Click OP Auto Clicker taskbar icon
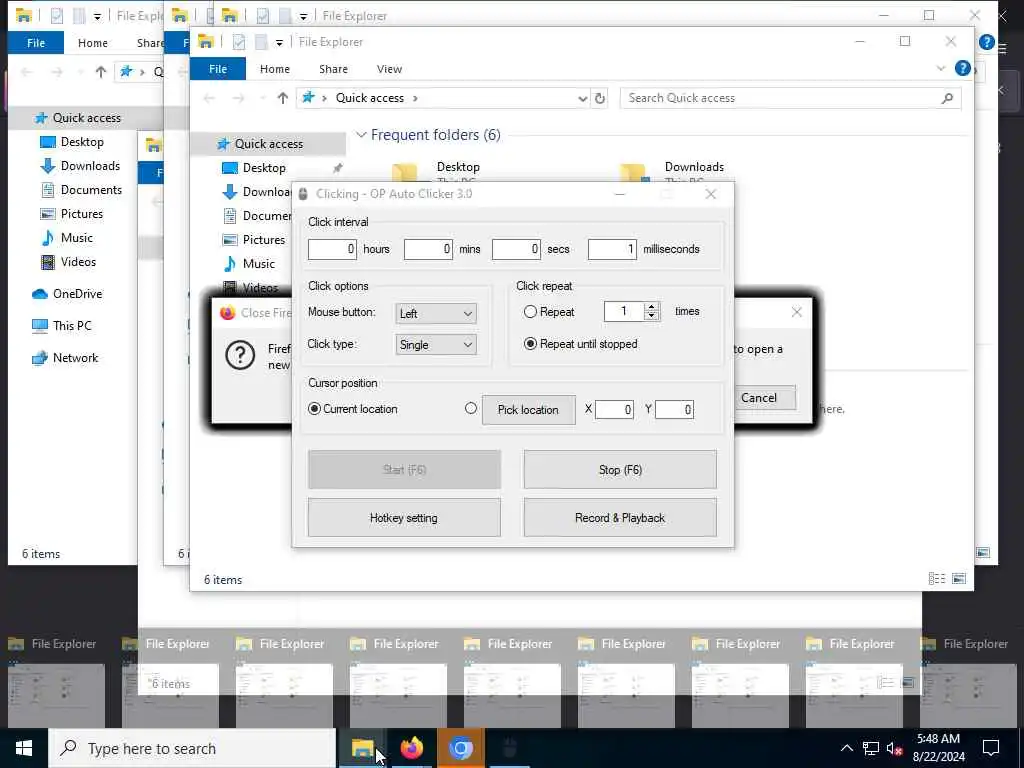This screenshot has height=768, width=1024. tap(509, 748)
